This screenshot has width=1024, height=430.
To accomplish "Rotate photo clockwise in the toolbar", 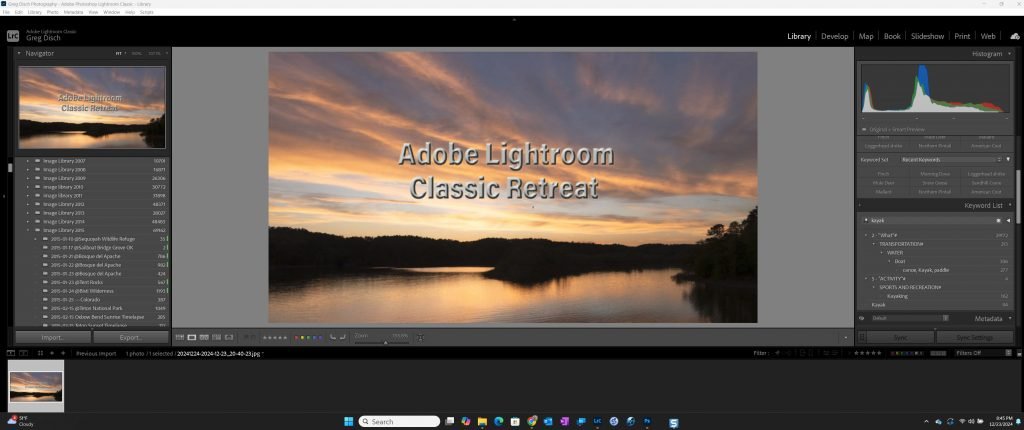I will coord(342,337).
